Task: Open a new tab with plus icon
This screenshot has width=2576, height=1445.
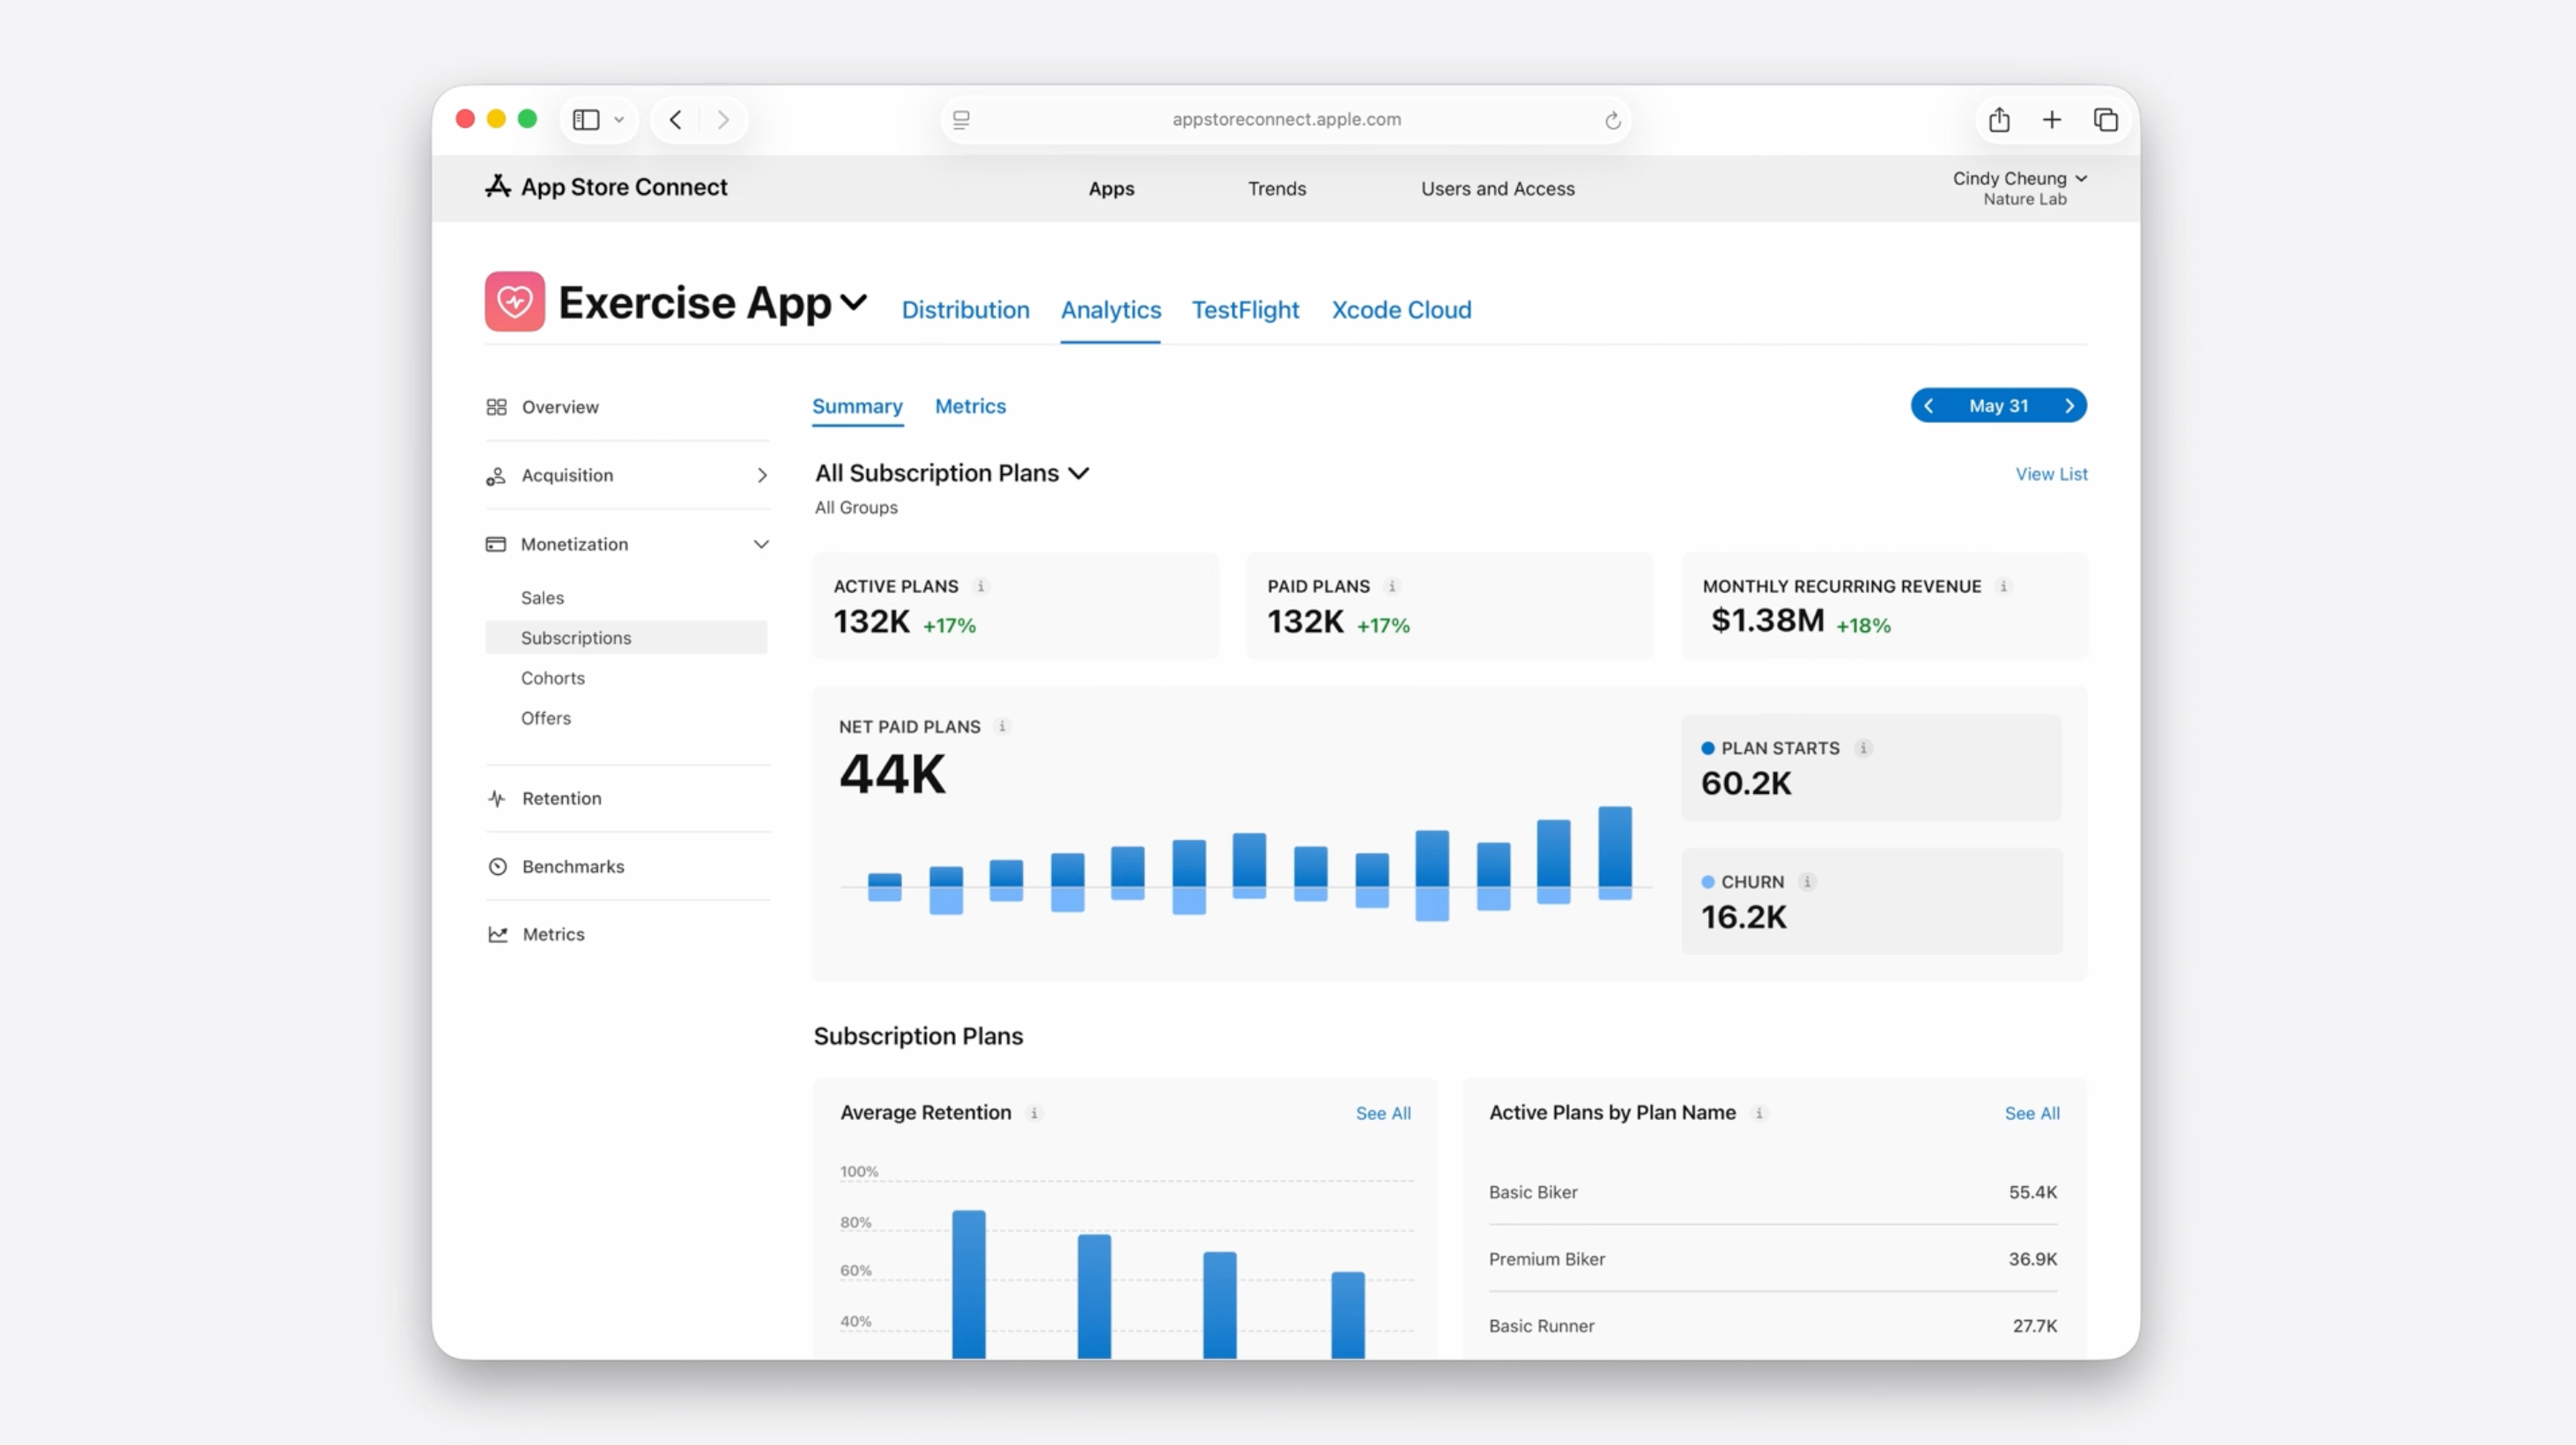Action: [2051, 120]
